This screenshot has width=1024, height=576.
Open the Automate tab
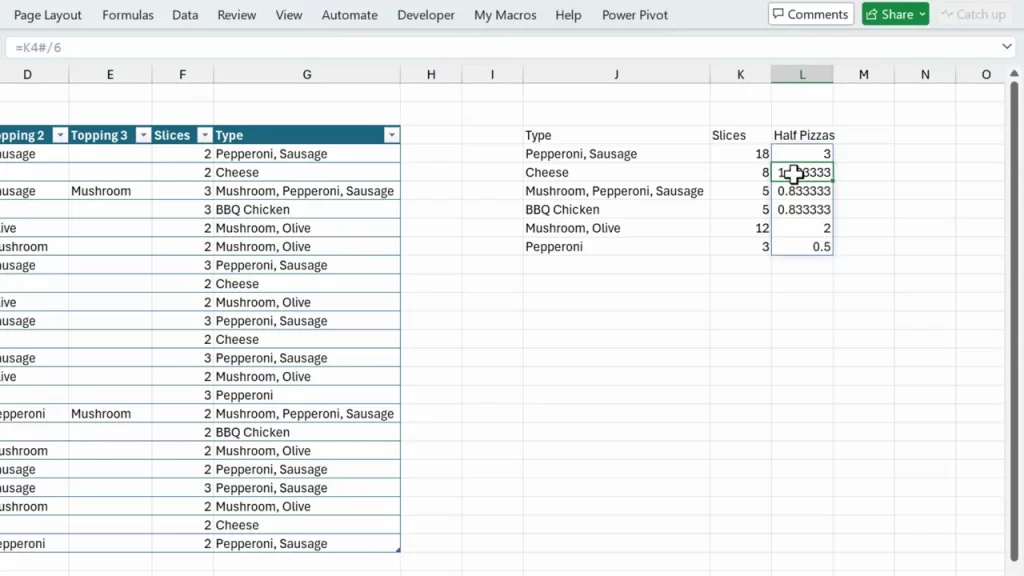click(349, 14)
